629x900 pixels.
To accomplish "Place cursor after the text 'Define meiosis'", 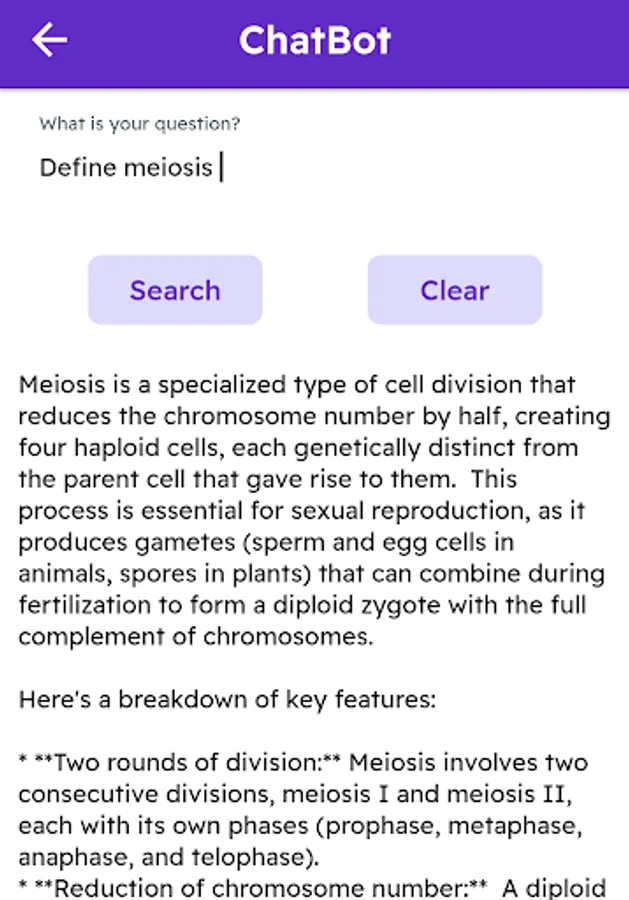I will point(219,167).
